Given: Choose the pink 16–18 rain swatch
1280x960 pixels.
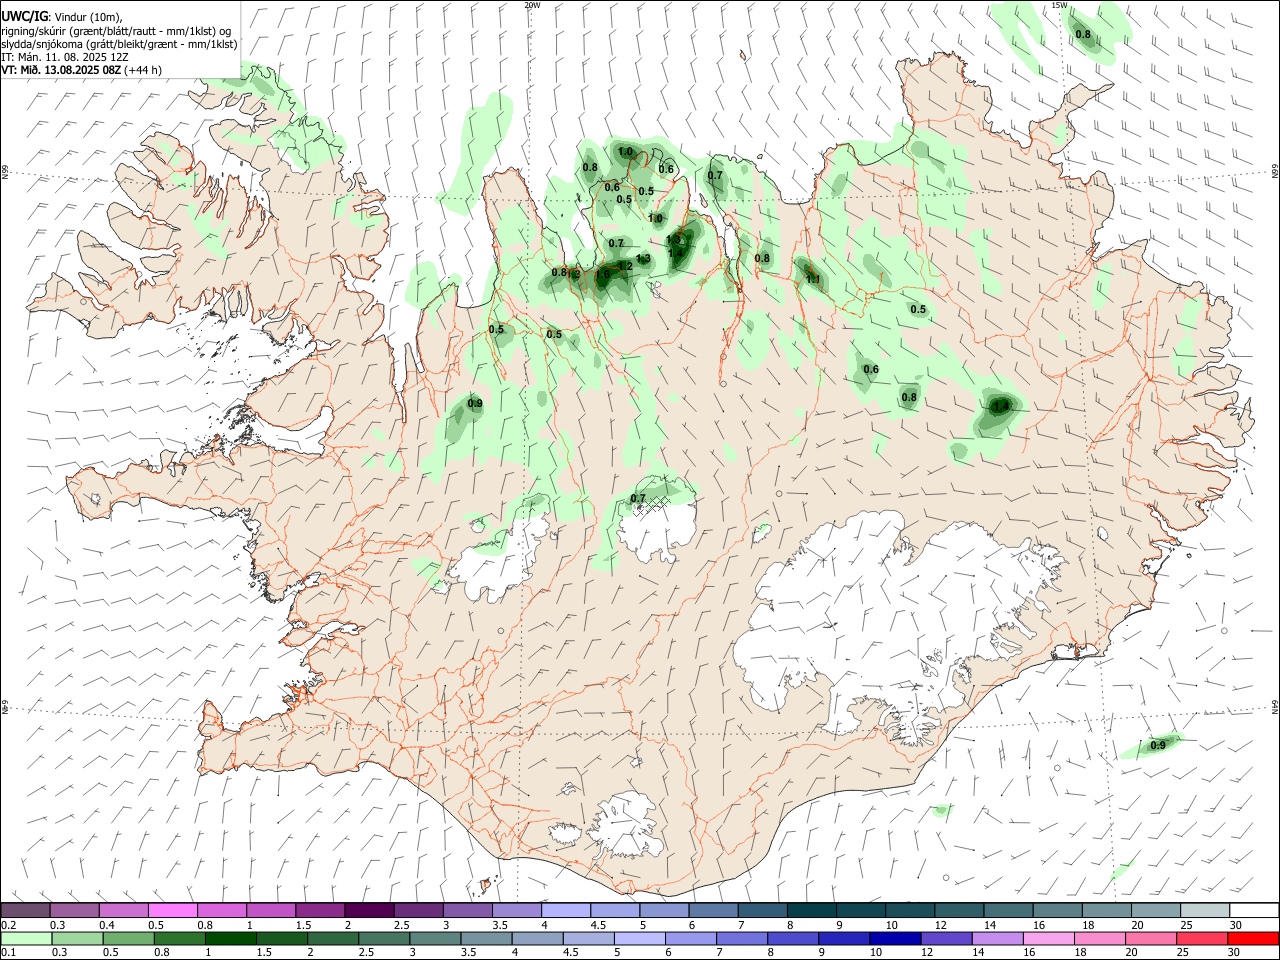Looking at the screenshot, I should click(x=1049, y=938).
